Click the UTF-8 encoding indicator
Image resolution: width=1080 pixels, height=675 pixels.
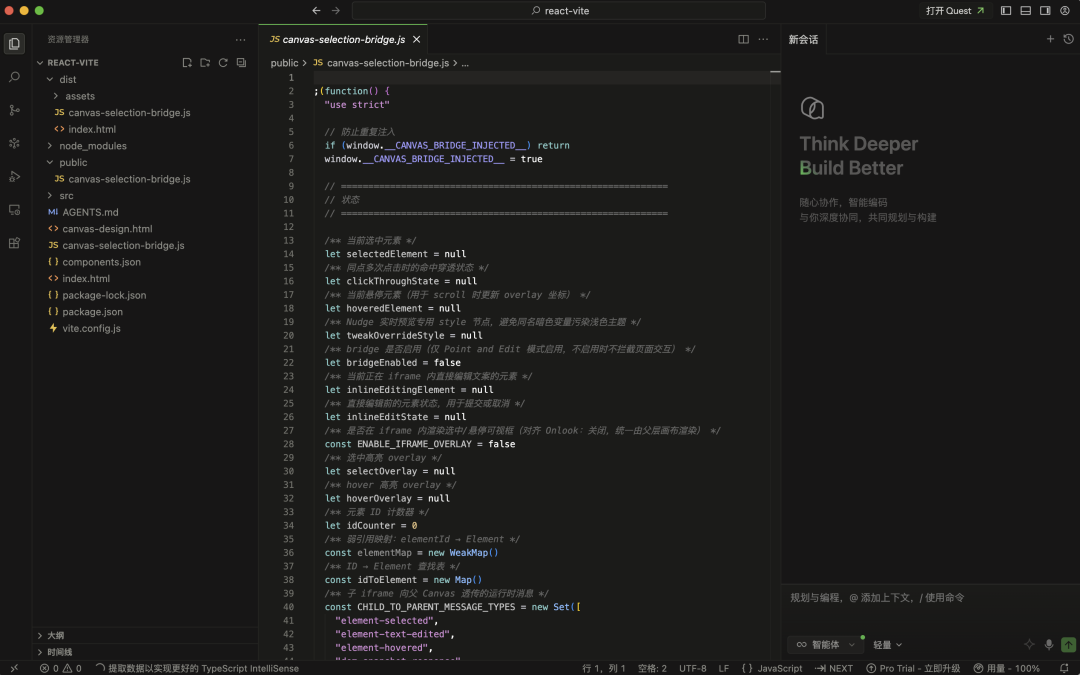[x=692, y=668]
